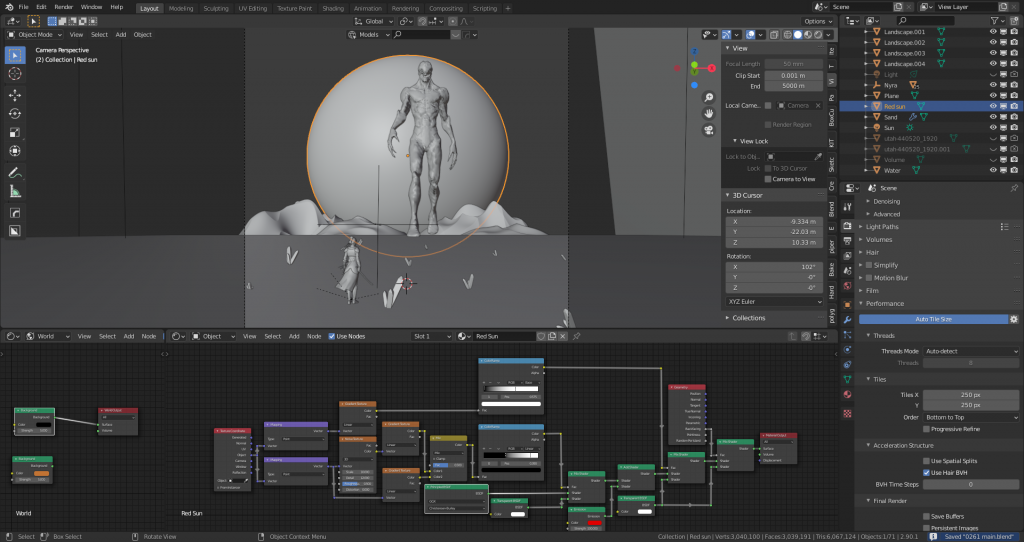Image resolution: width=1024 pixels, height=542 pixels.
Task: Select the Select Box tool
Action: click(14, 56)
